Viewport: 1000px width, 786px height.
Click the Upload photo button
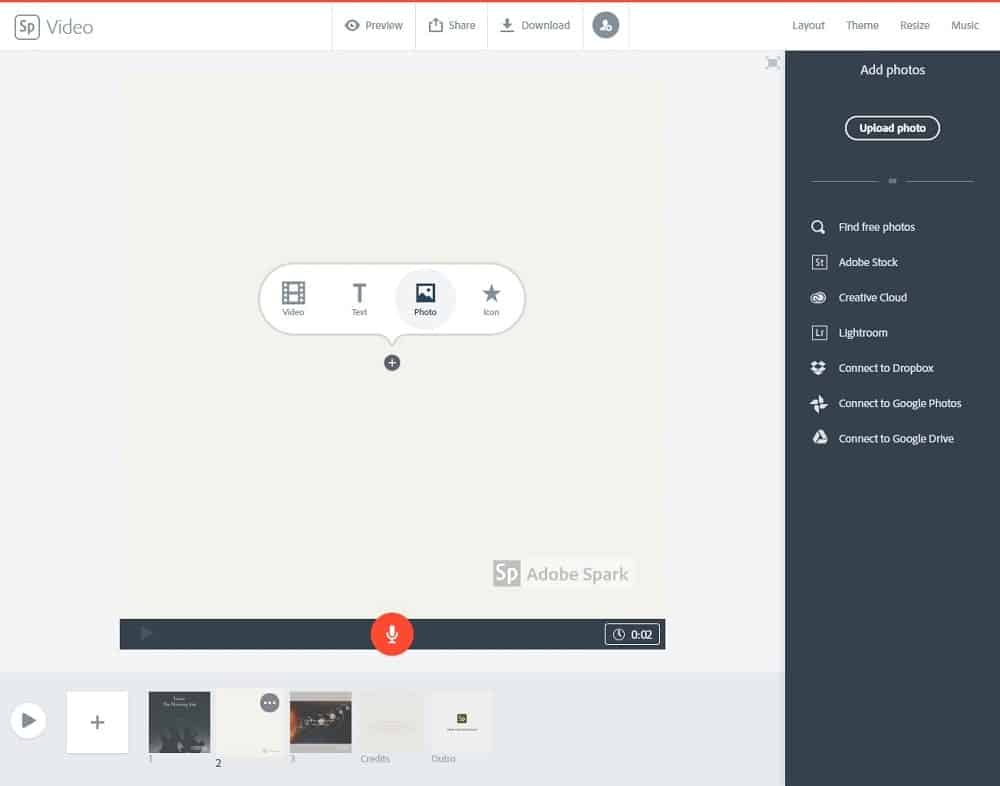(x=892, y=128)
